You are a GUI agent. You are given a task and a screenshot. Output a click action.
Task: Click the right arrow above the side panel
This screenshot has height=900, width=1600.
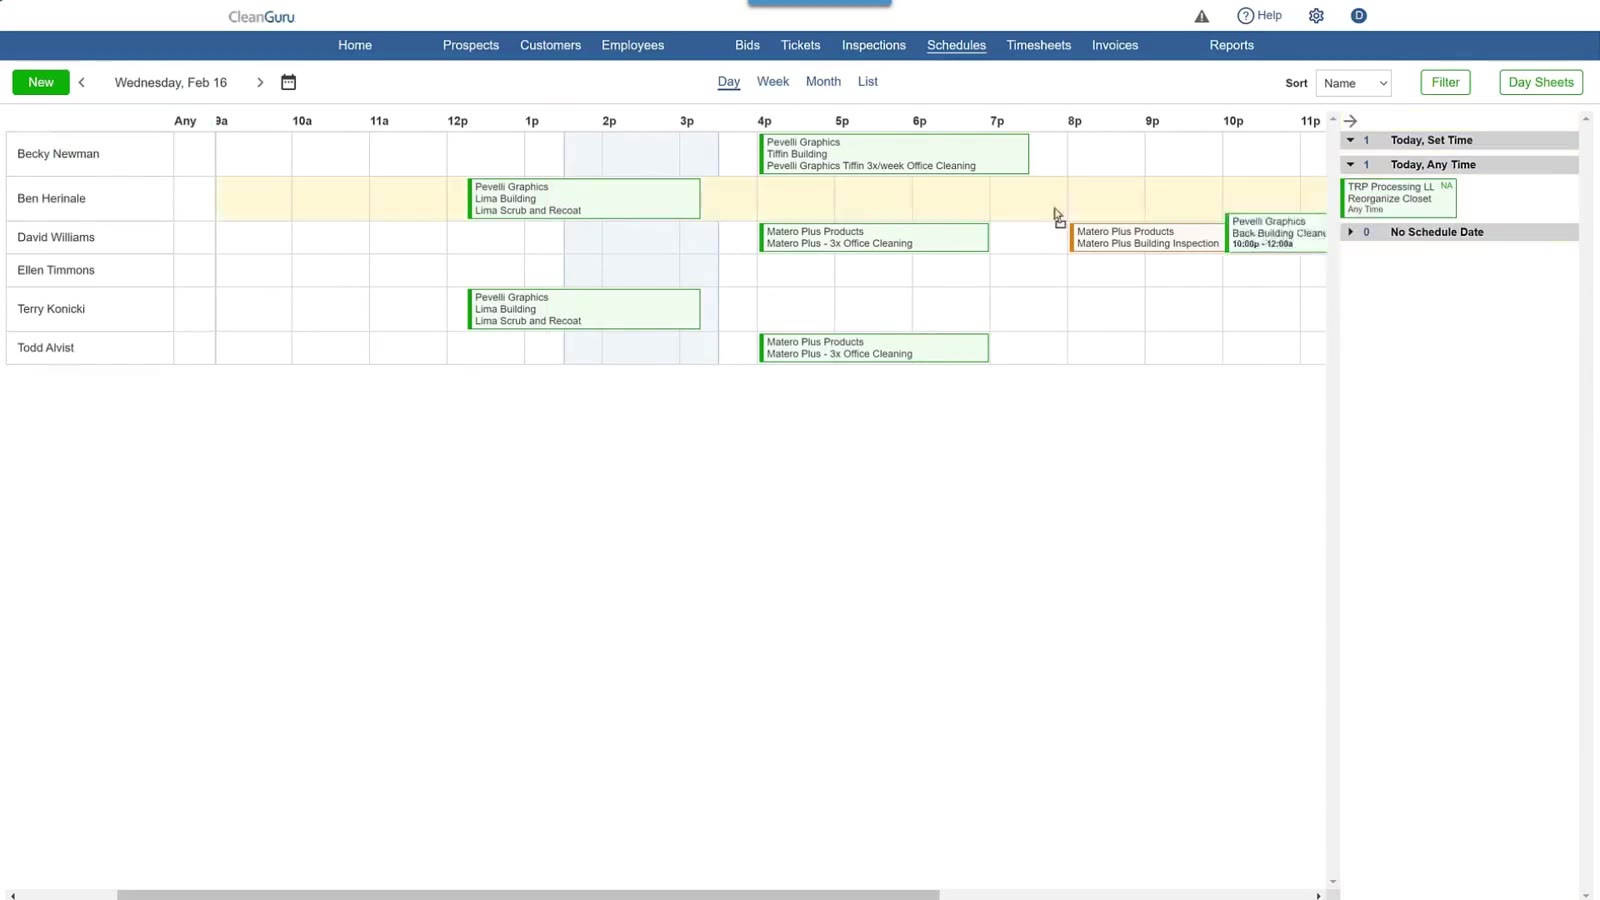click(x=1350, y=121)
